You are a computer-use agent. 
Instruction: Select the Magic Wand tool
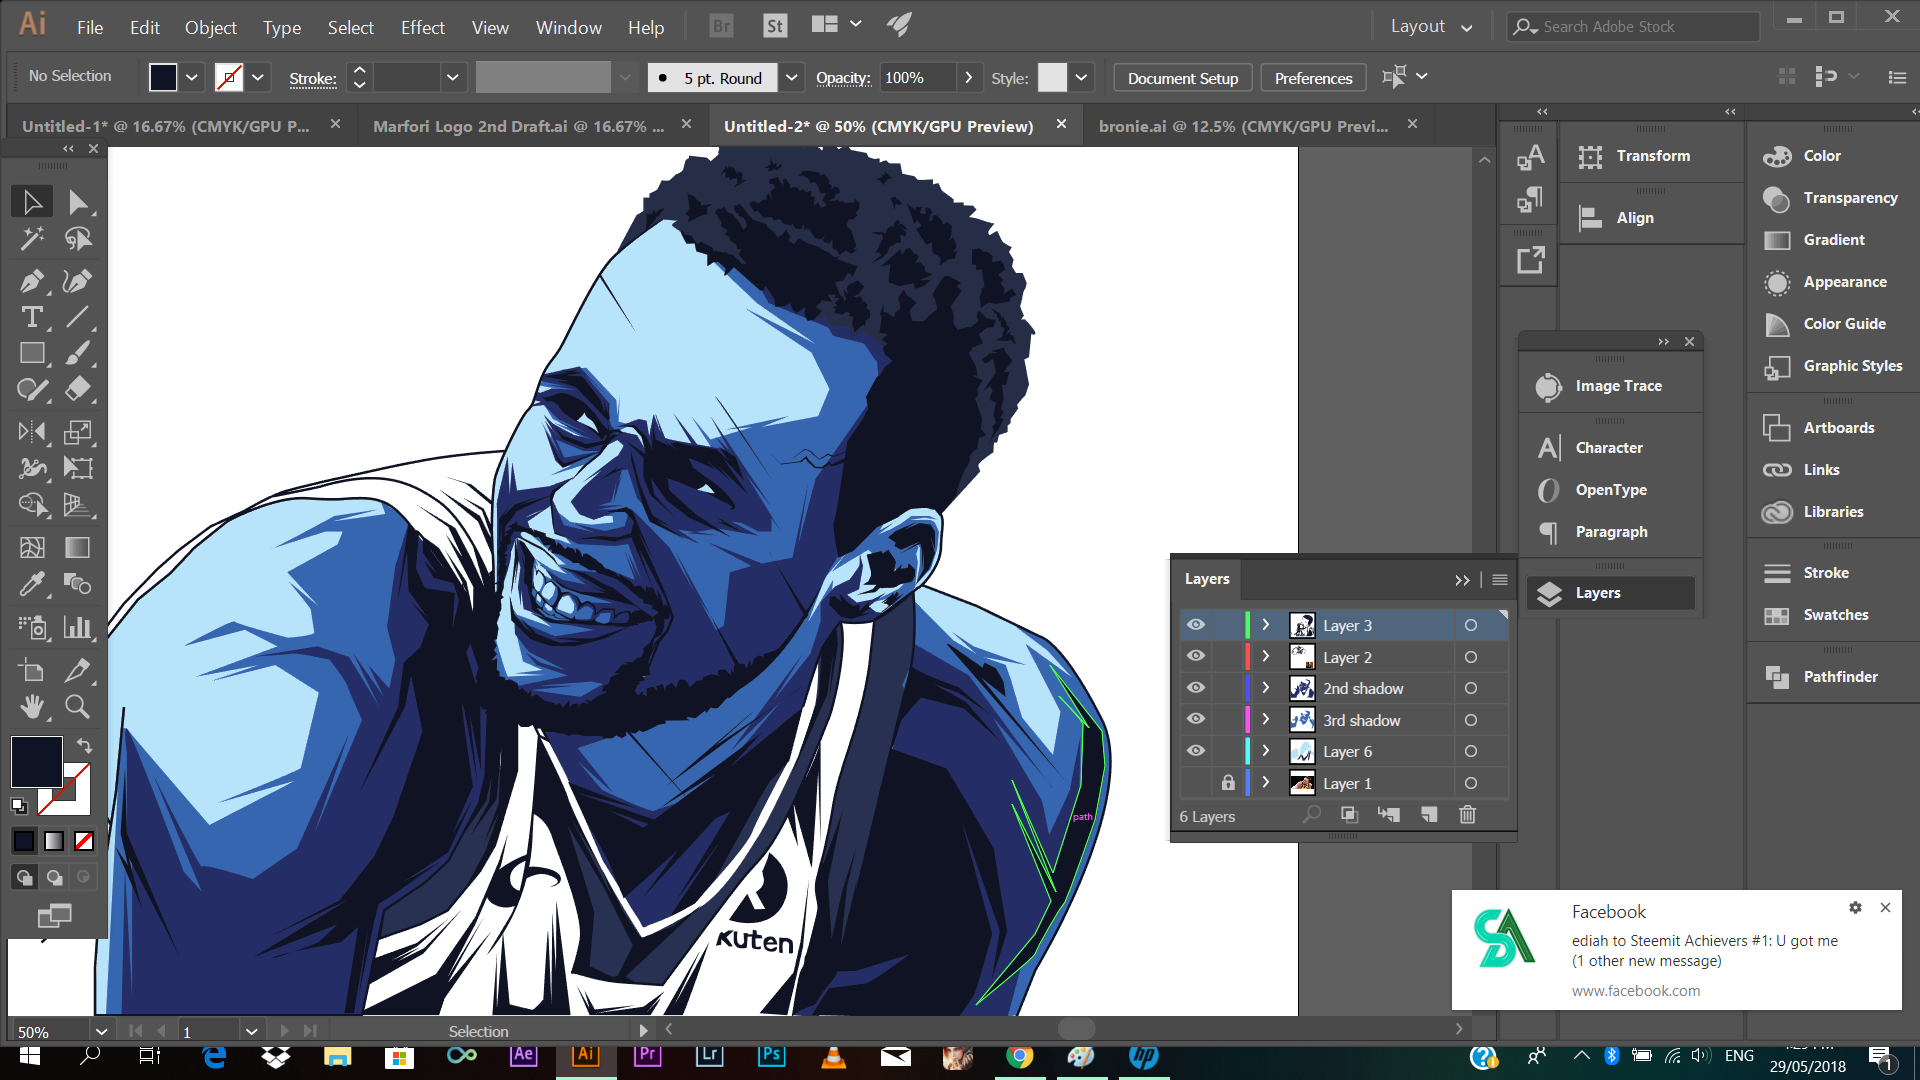tap(32, 238)
